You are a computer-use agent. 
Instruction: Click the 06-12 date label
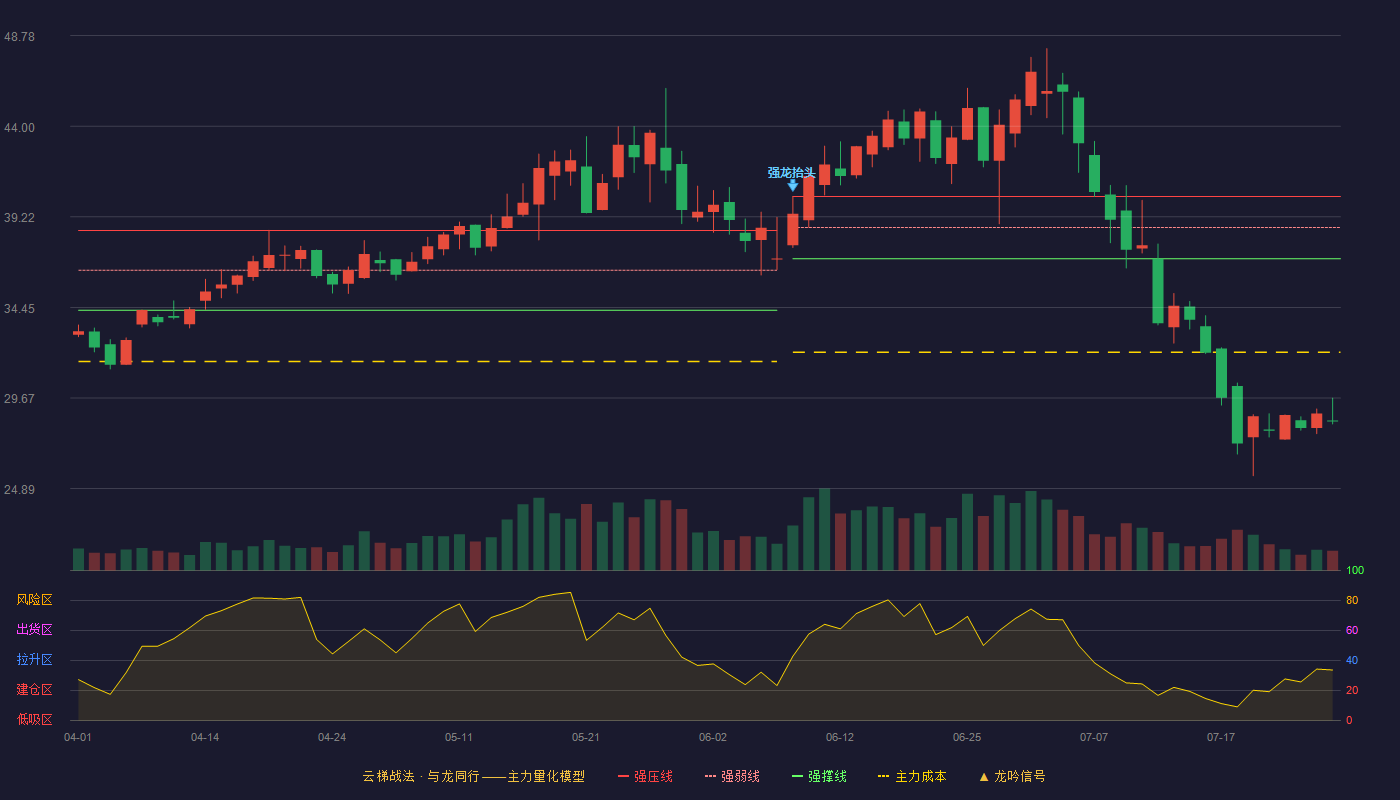[x=840, y=737]
